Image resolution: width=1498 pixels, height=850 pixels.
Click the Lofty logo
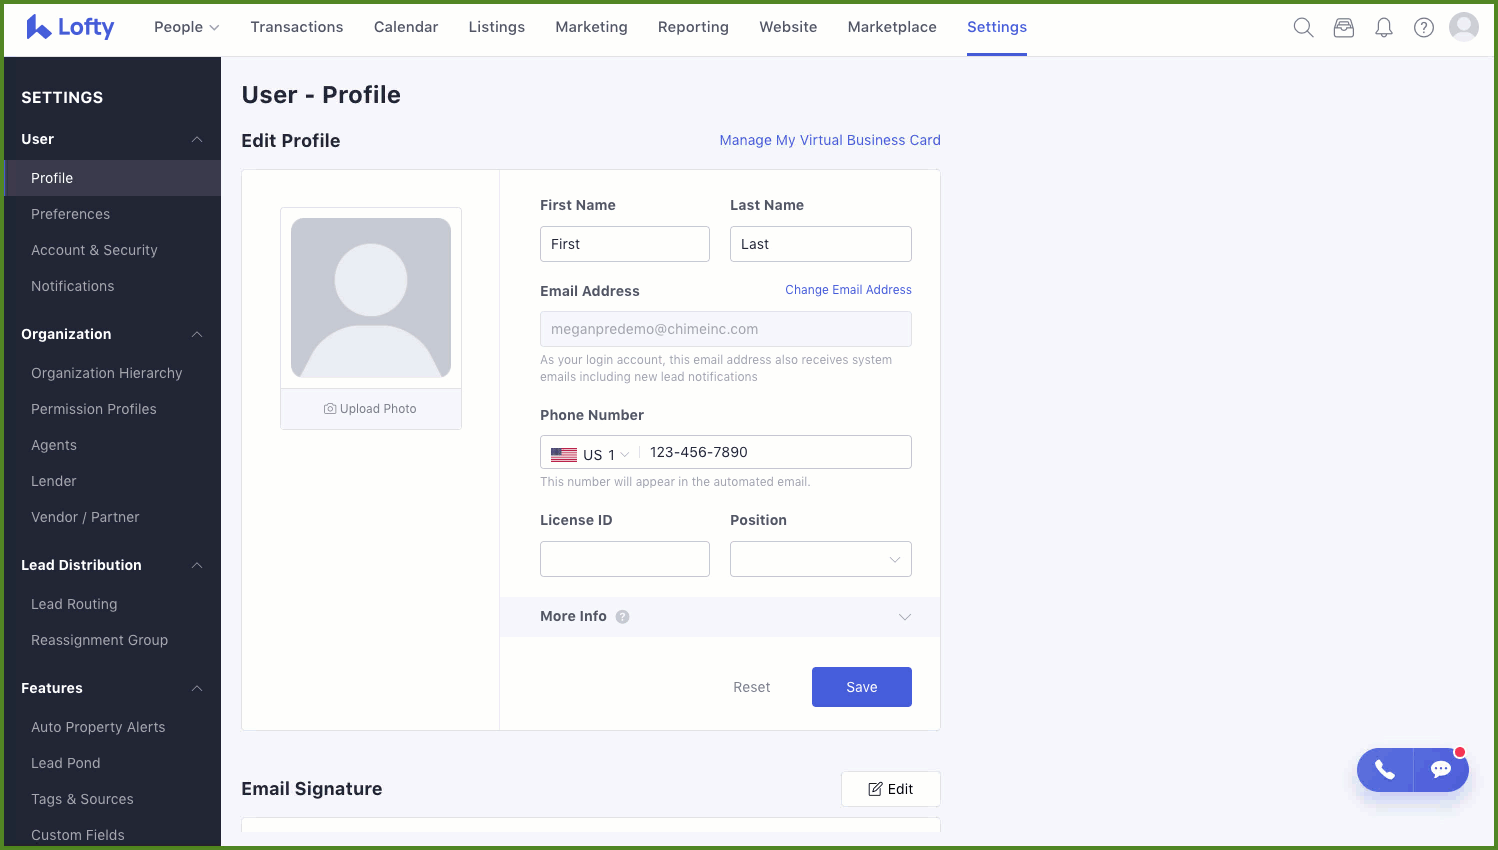click(69, 27)
